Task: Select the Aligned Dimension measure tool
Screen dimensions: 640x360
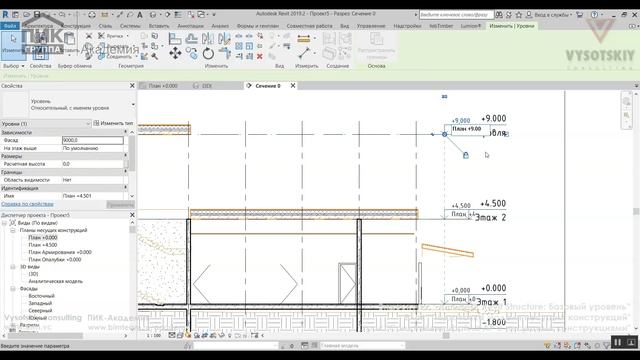Action: click(x=304, y=39)
